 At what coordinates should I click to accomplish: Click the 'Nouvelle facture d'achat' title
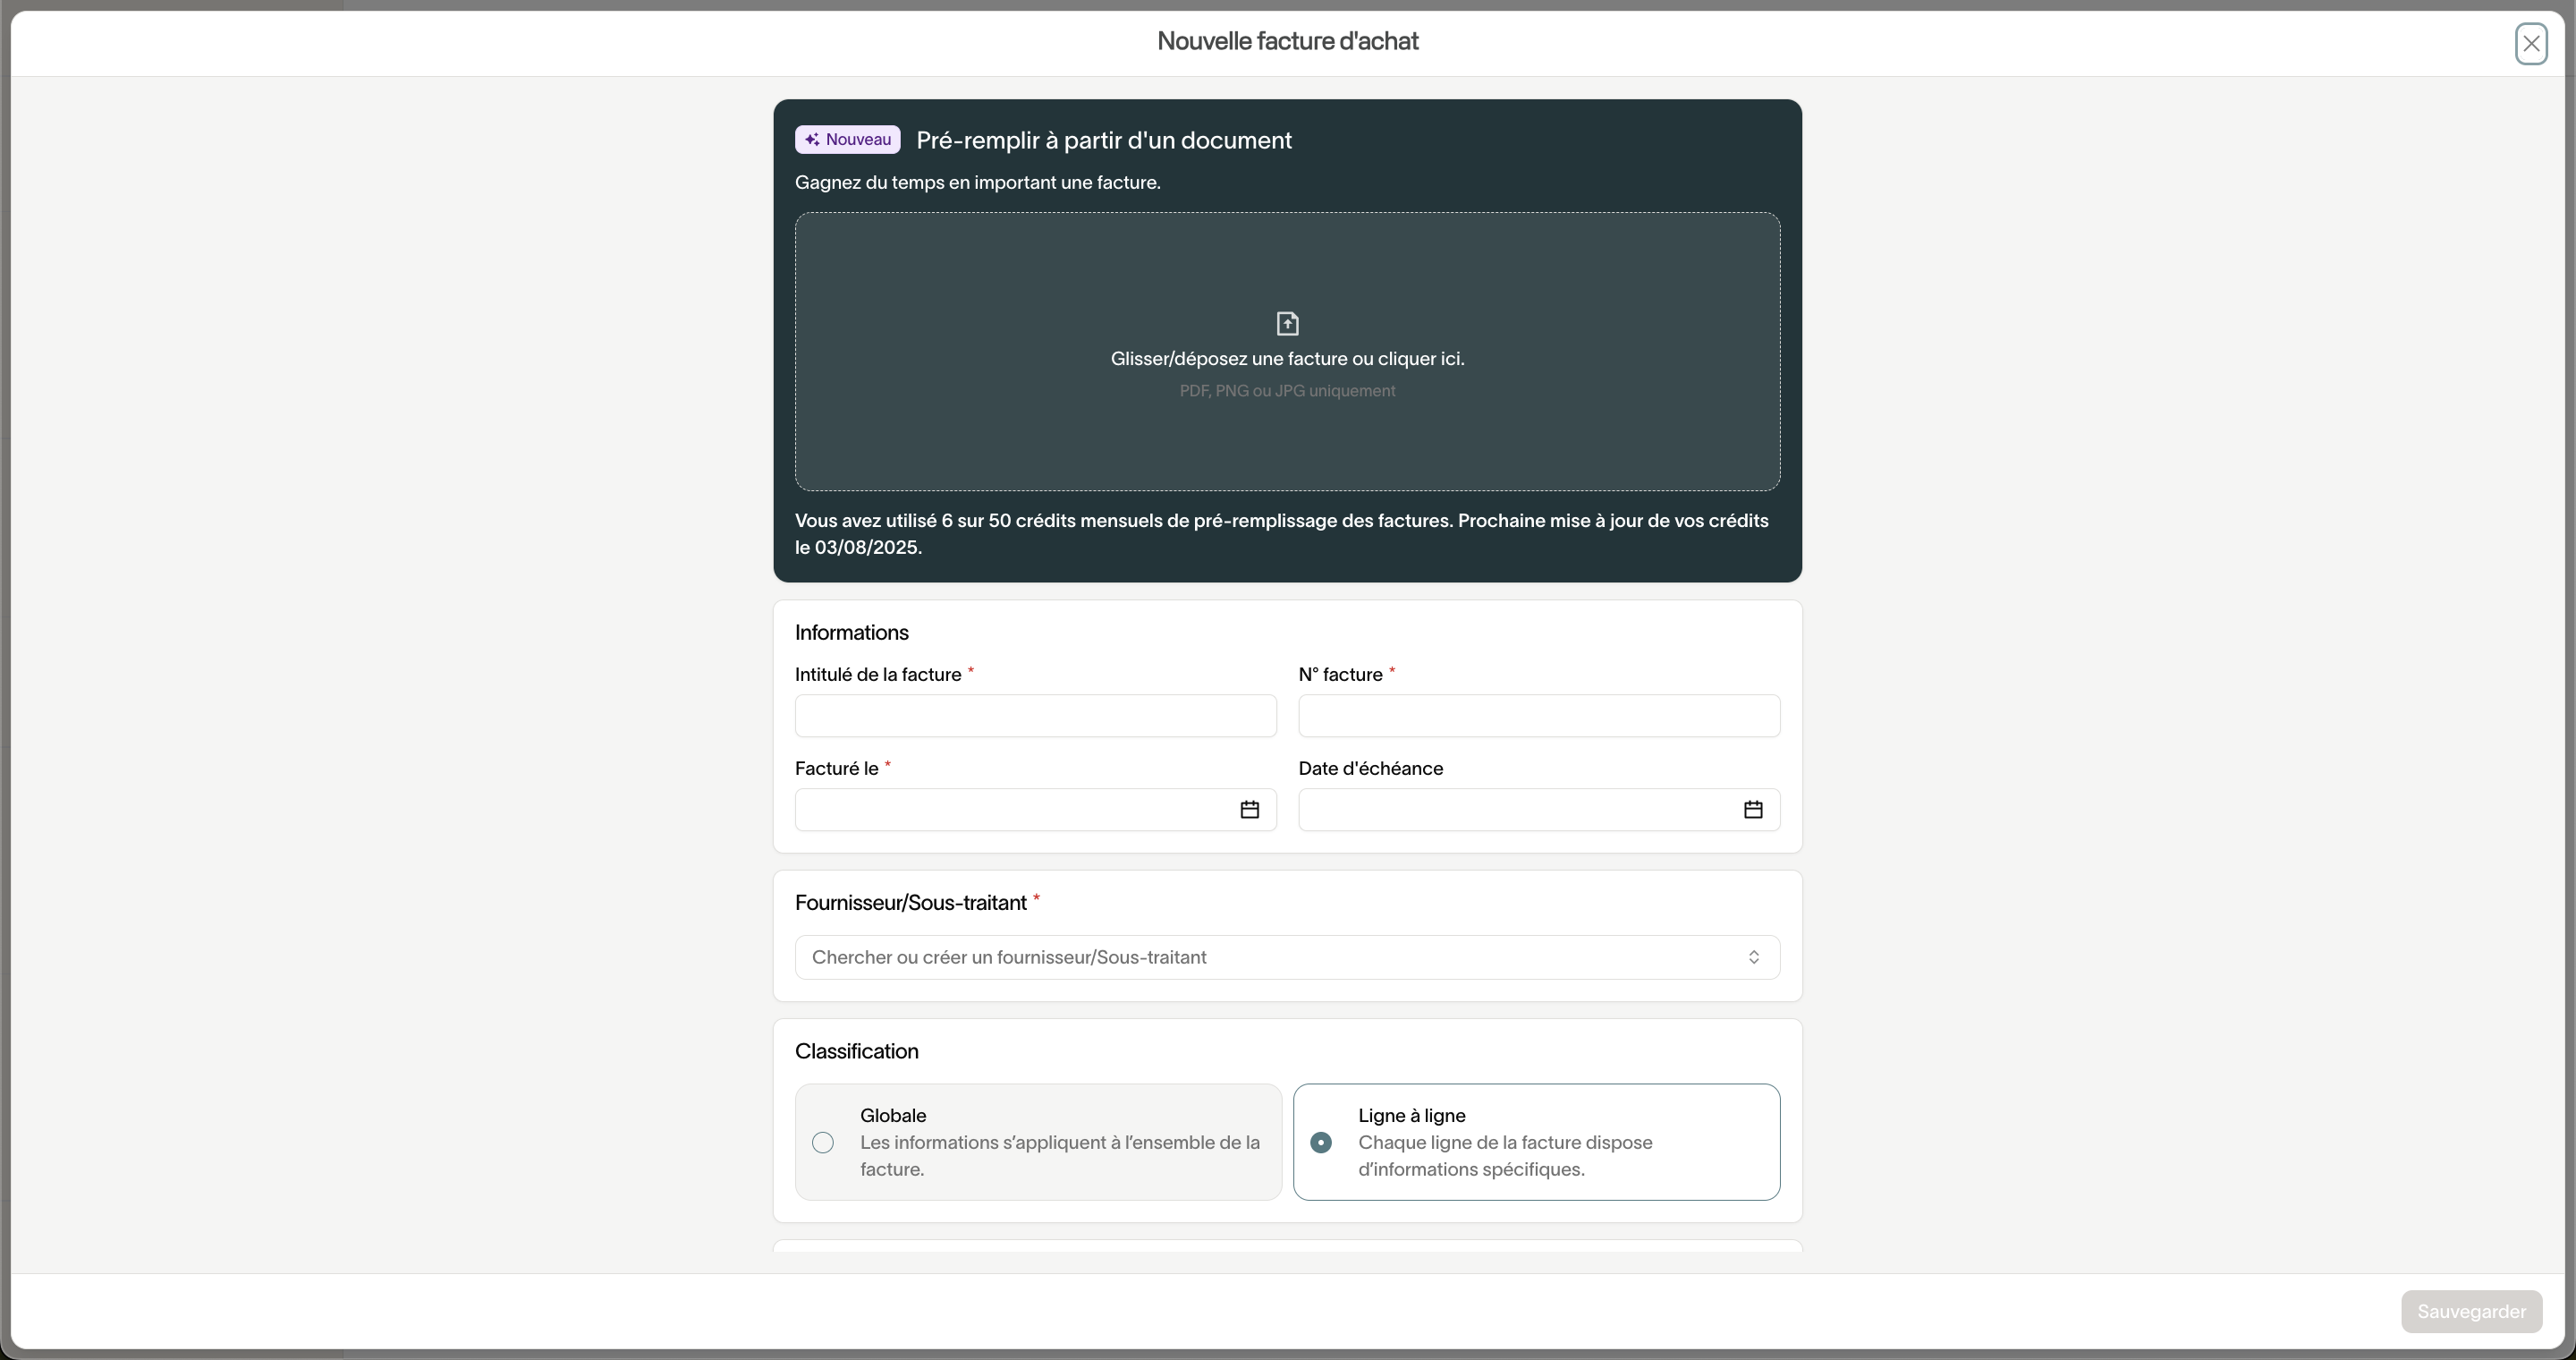(x=1287, y=41)
